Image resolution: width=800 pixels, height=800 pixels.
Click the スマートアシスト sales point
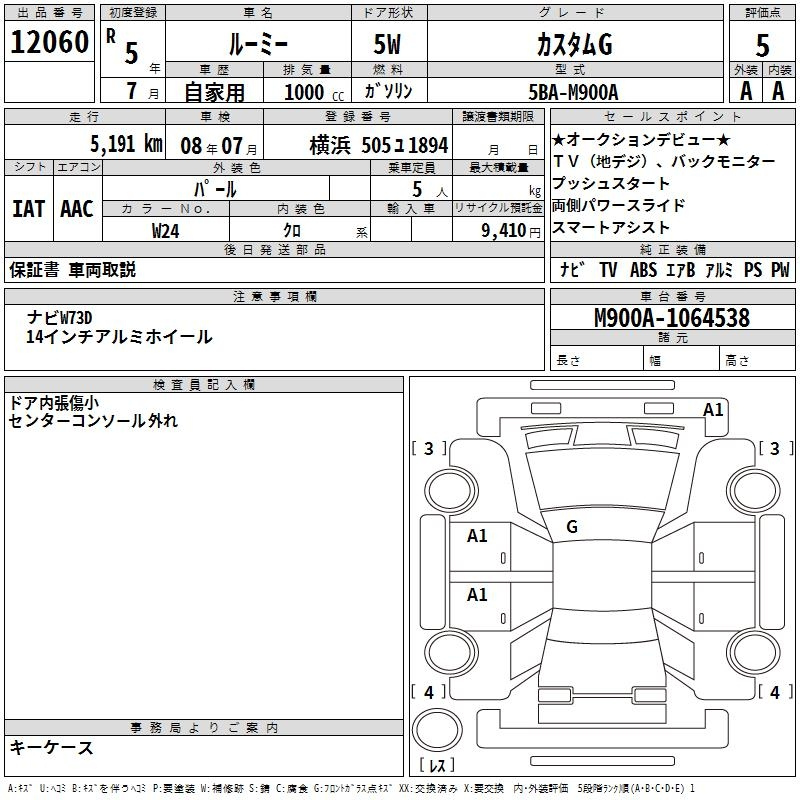611,227
